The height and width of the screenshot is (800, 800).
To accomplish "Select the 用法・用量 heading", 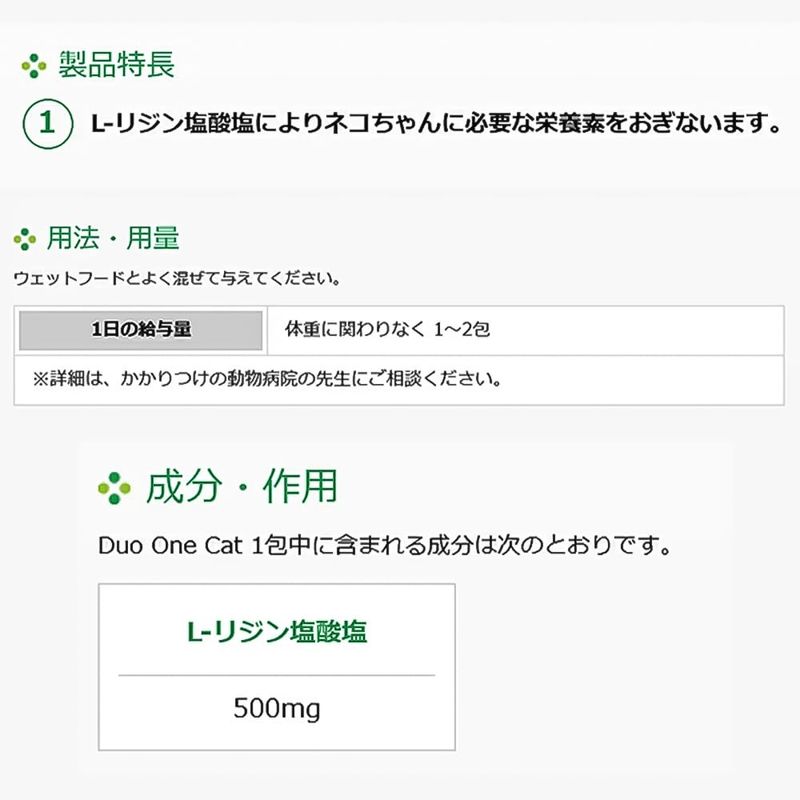I will [113, 238].
